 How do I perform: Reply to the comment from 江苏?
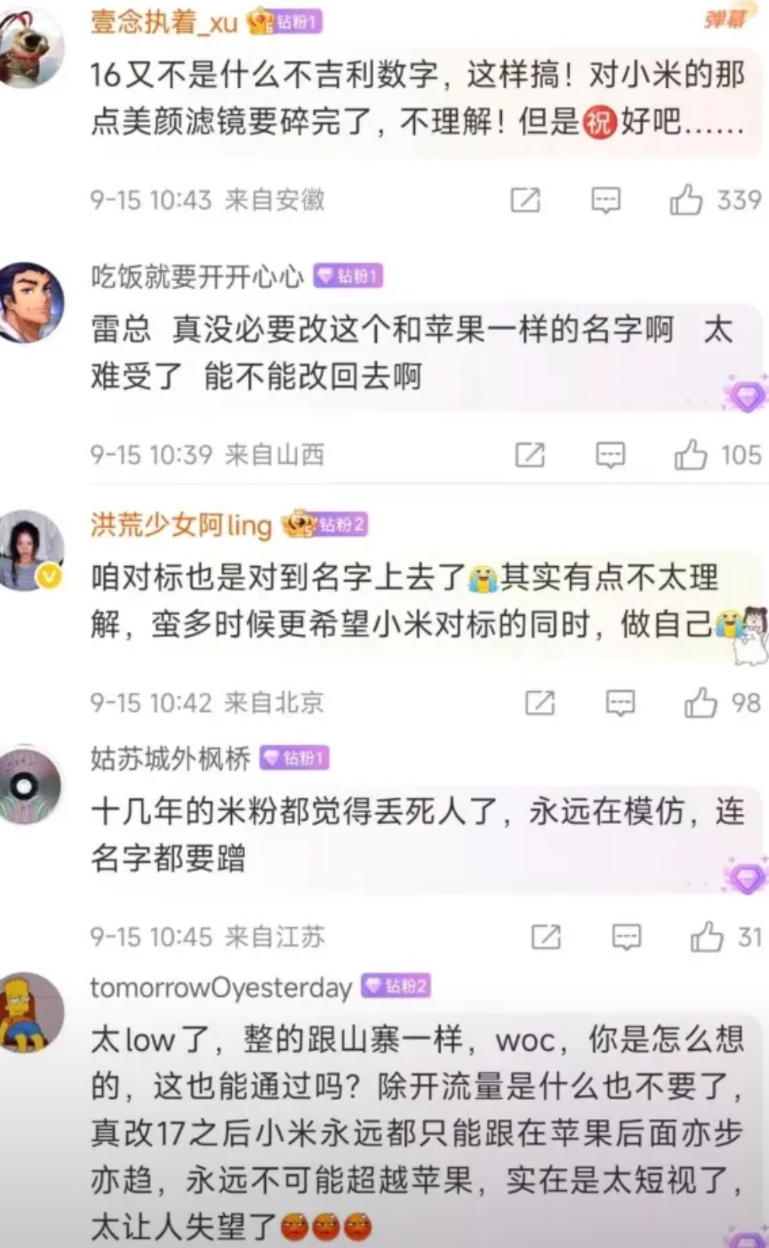coord(626,937)
